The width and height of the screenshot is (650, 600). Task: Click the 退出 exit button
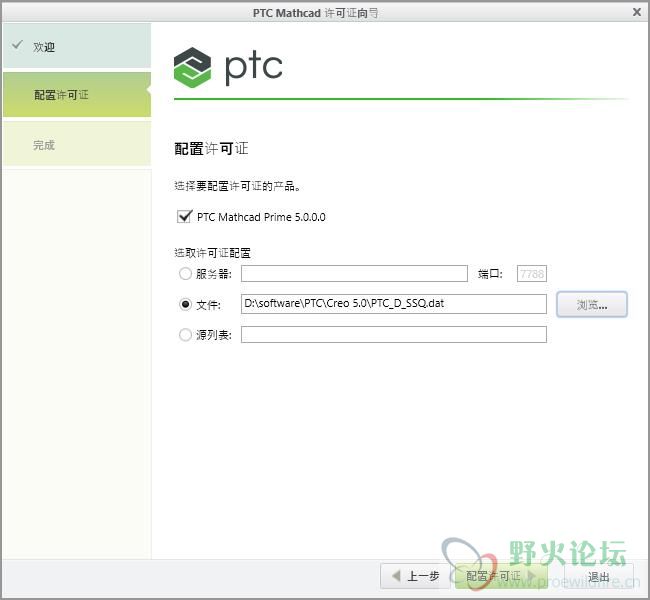599,576
